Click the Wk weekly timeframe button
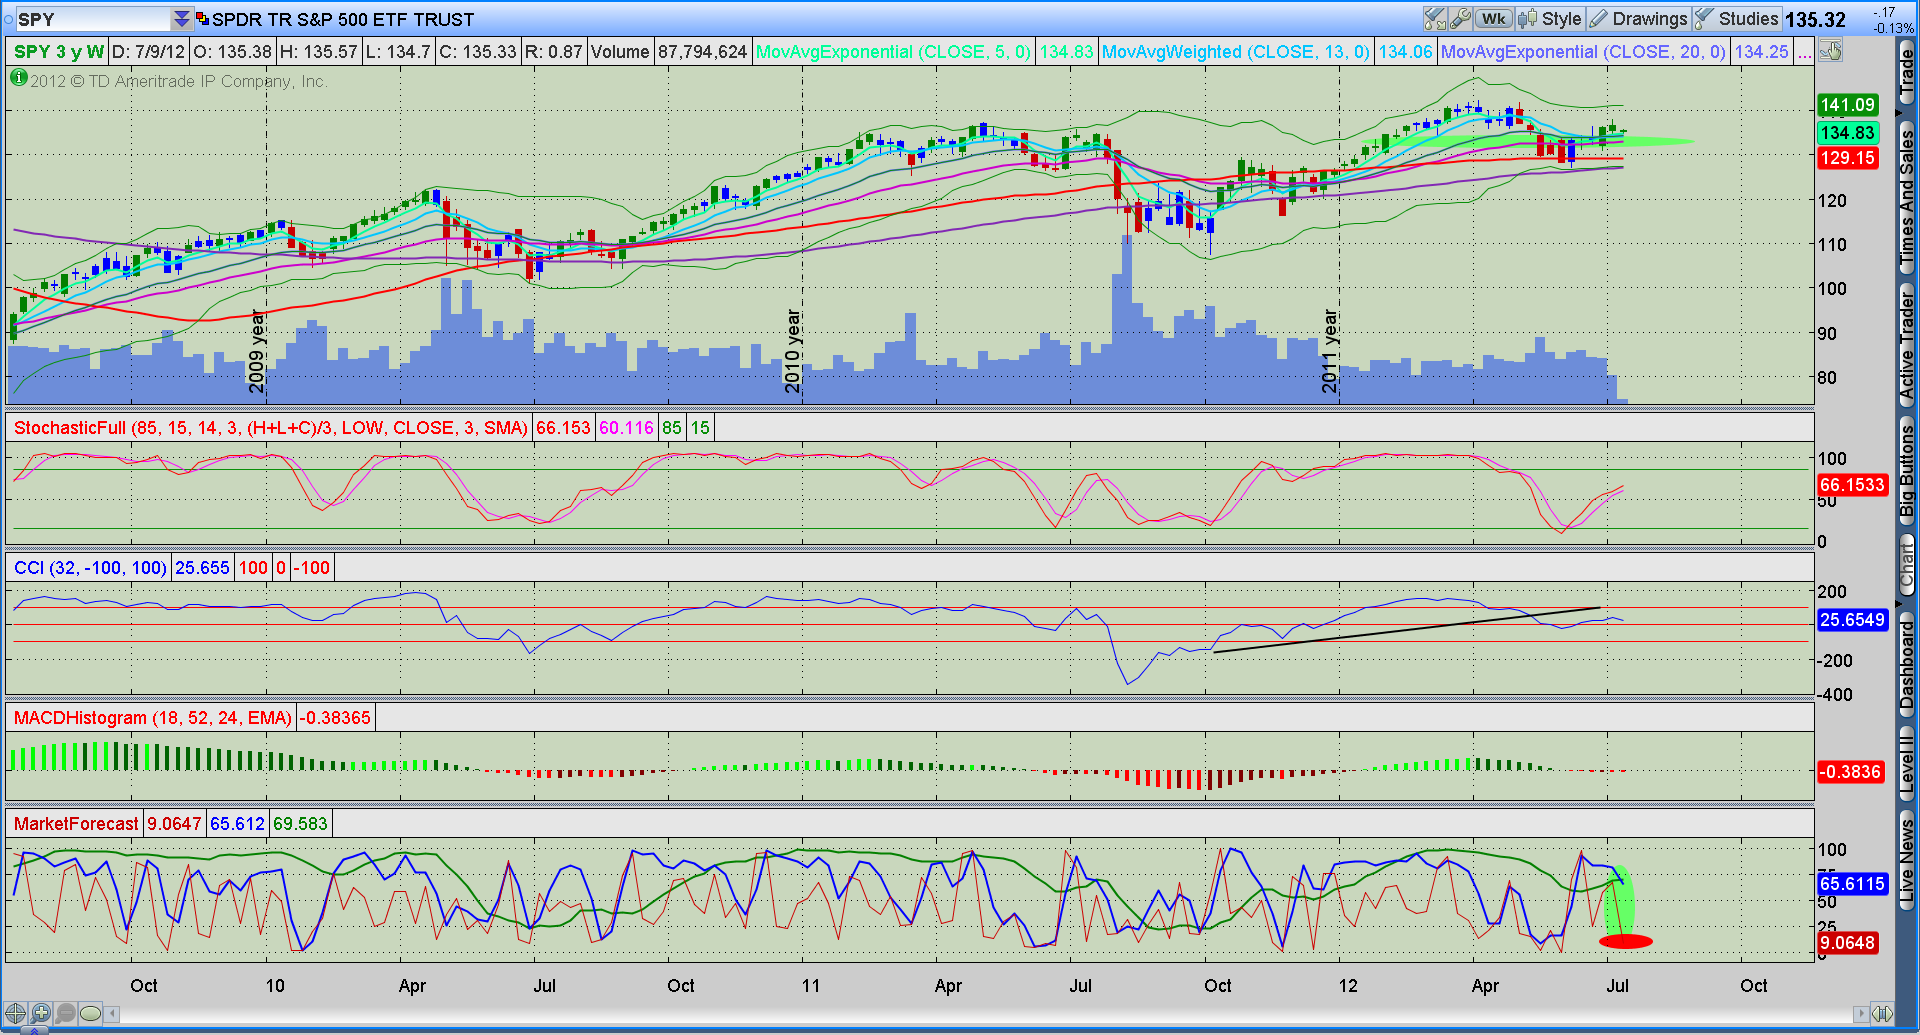The width and height of the screenshot is (1920, 1035). pos(1493,19)
